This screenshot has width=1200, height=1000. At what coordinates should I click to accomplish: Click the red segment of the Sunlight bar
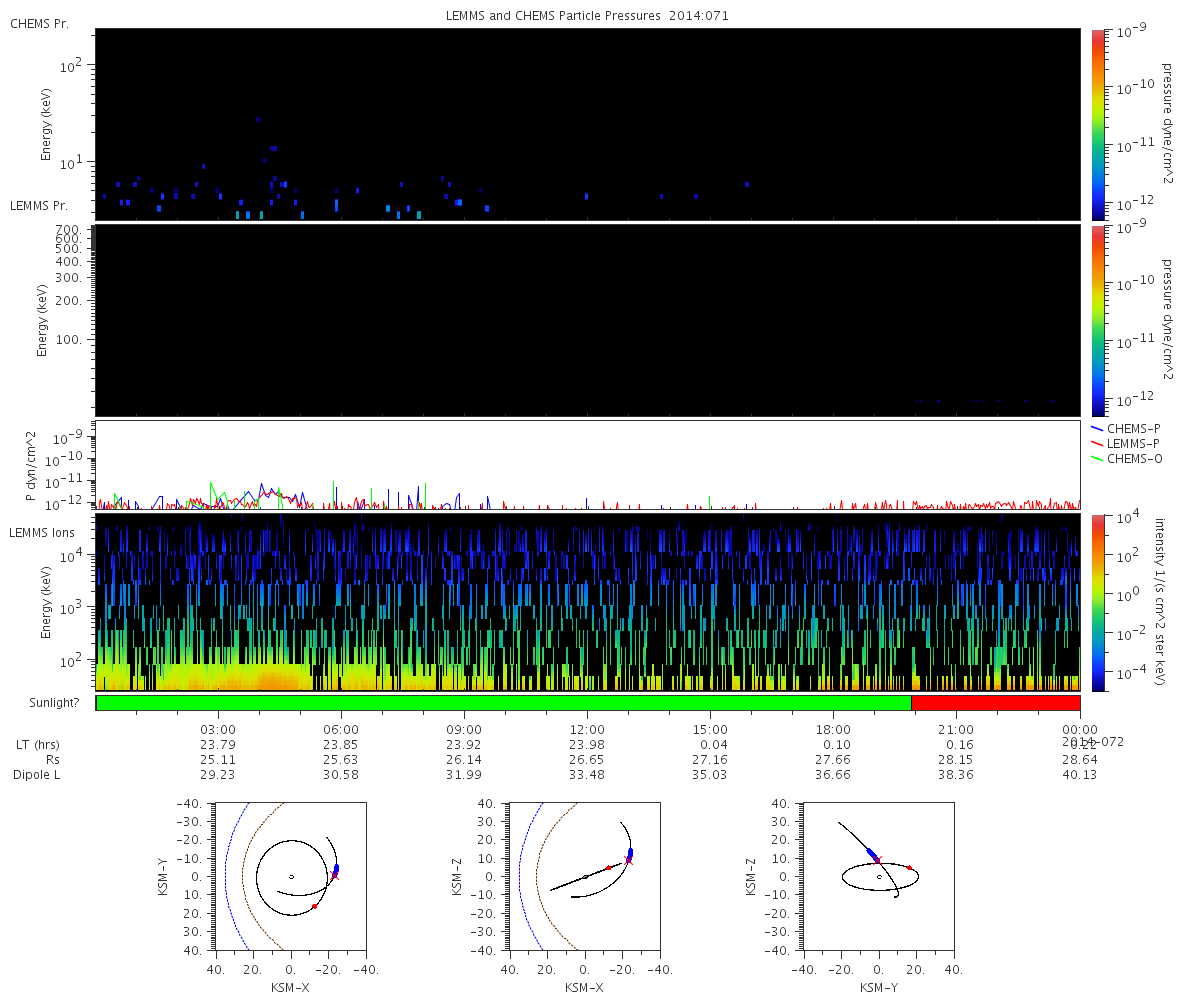click(995, 702)
